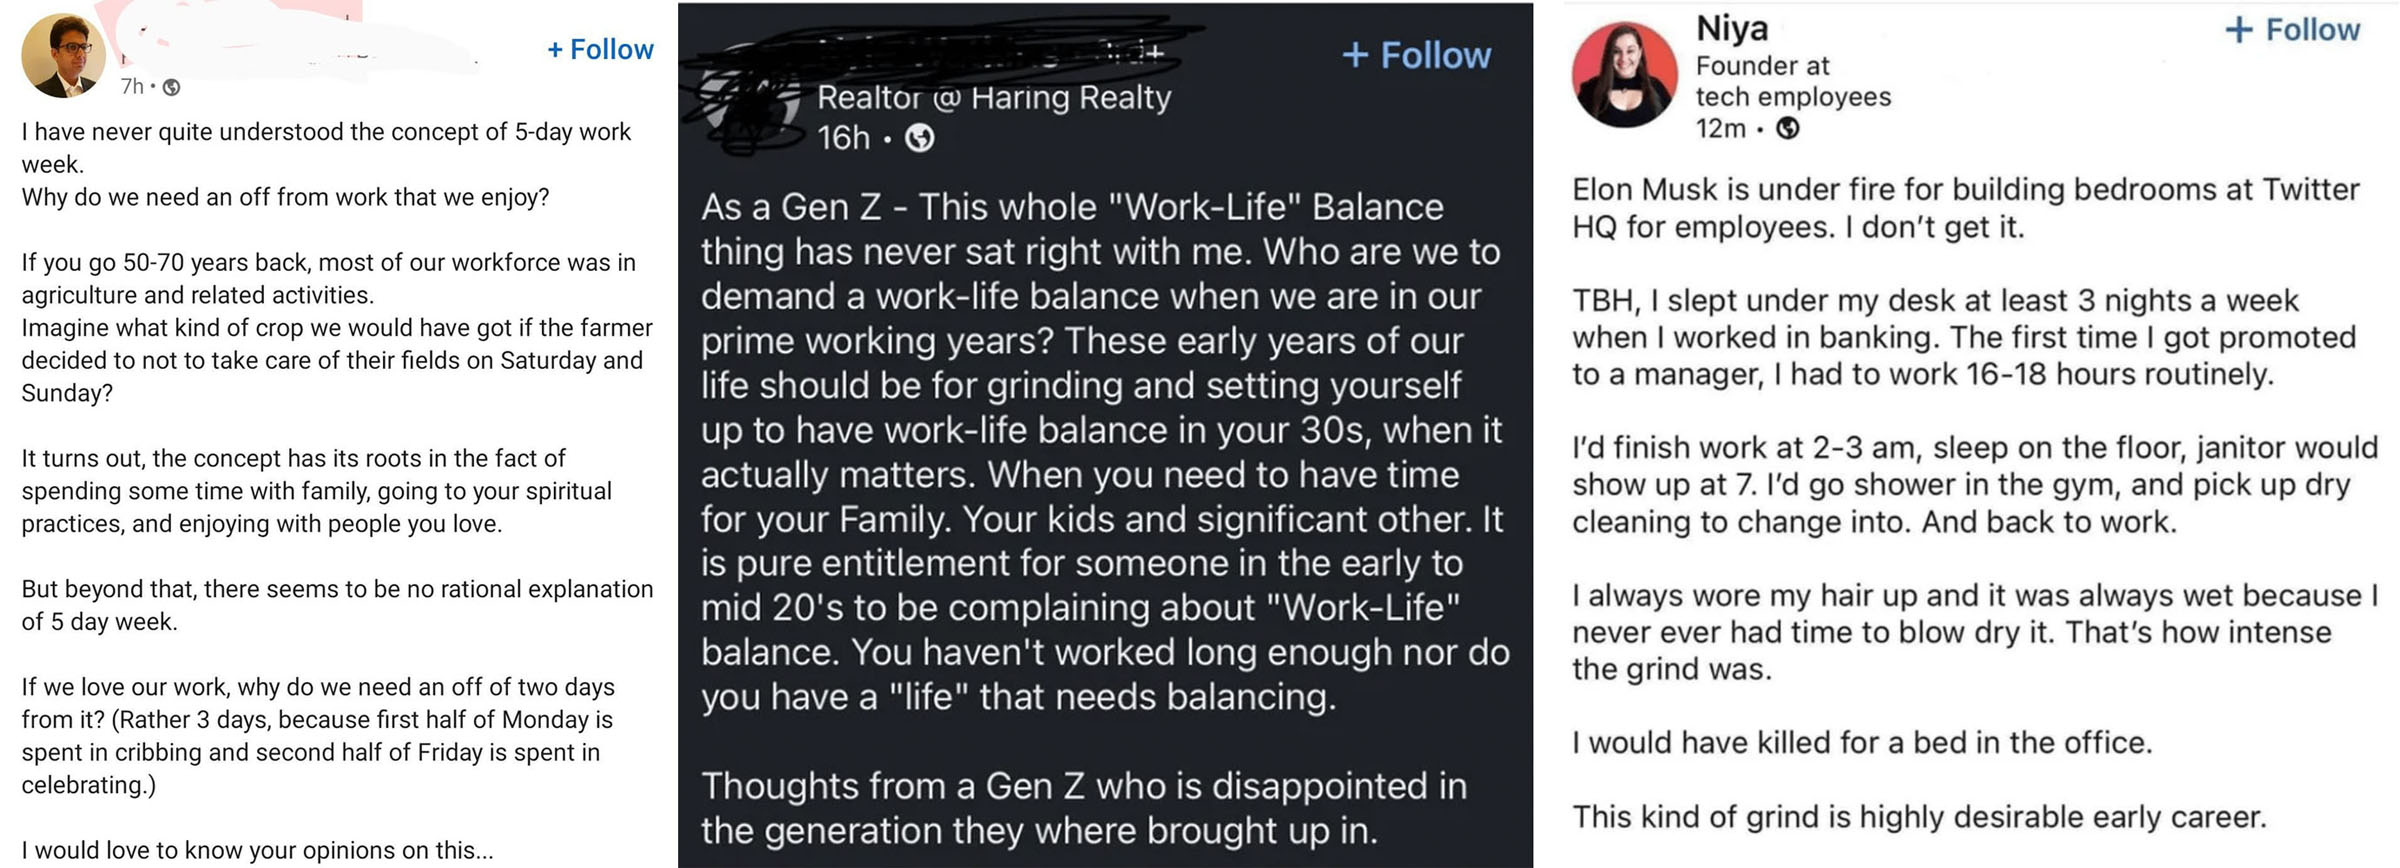Click the globe icon beside 12m
Image resolution: width=2400 pixels, height=868 pixels.
(x=1787, y=128)
